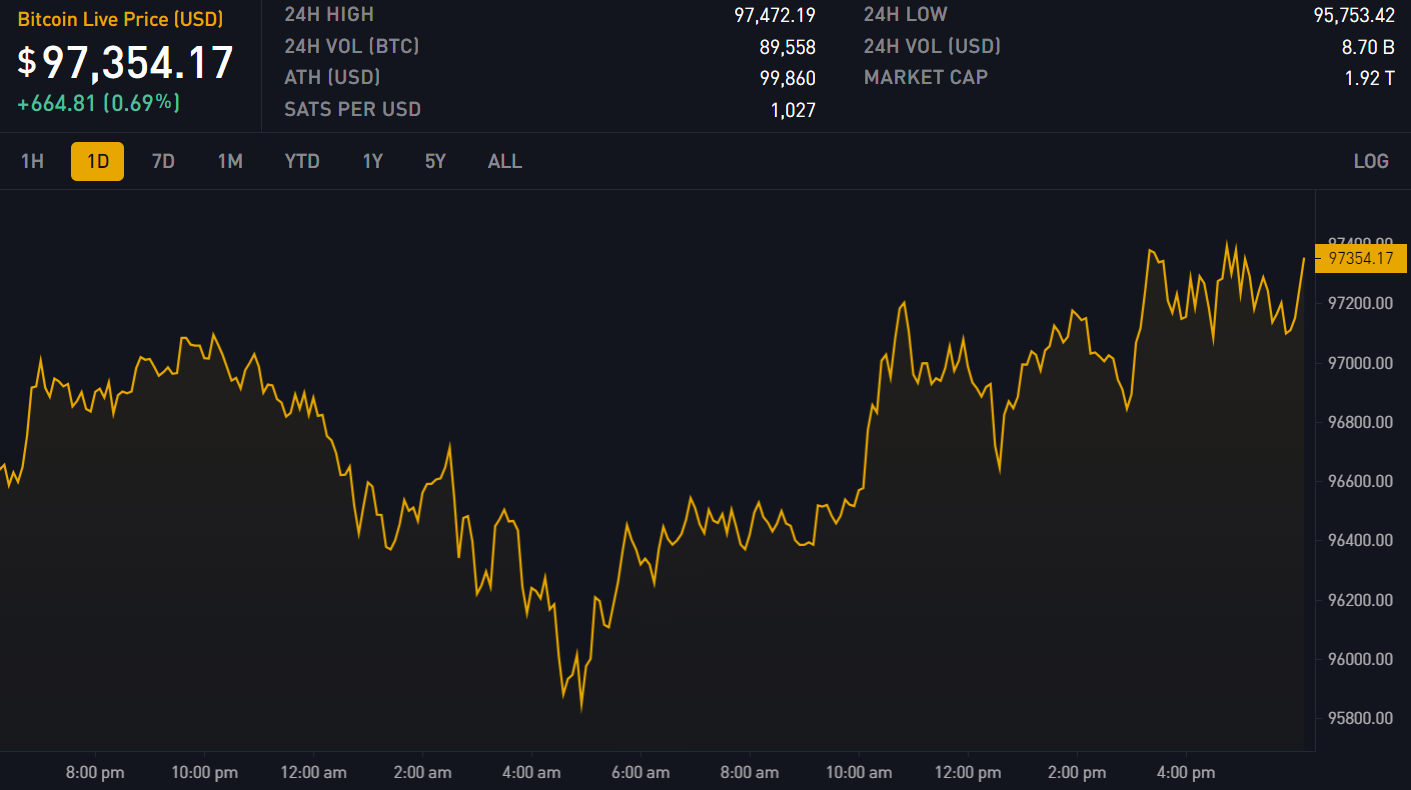Switch chart to the 1H range
Screen dimensions: 1411x790
(32, 161)
